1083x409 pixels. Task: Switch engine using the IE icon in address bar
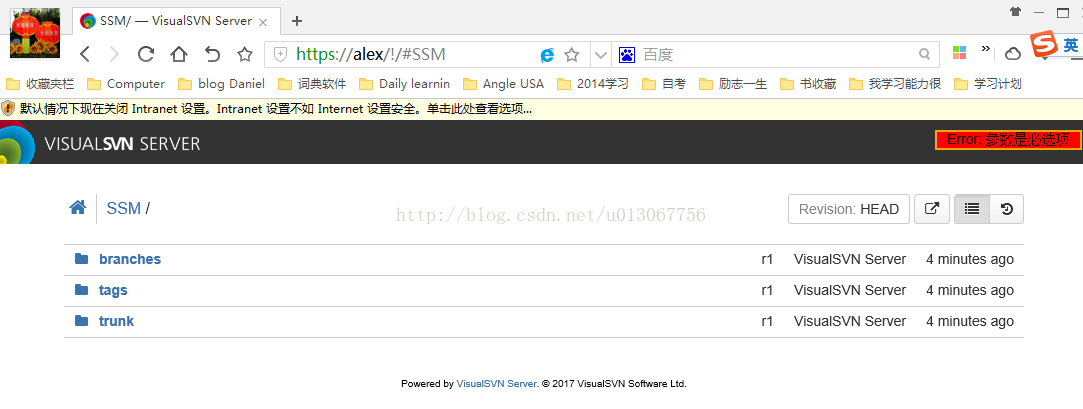pos(547,55)
